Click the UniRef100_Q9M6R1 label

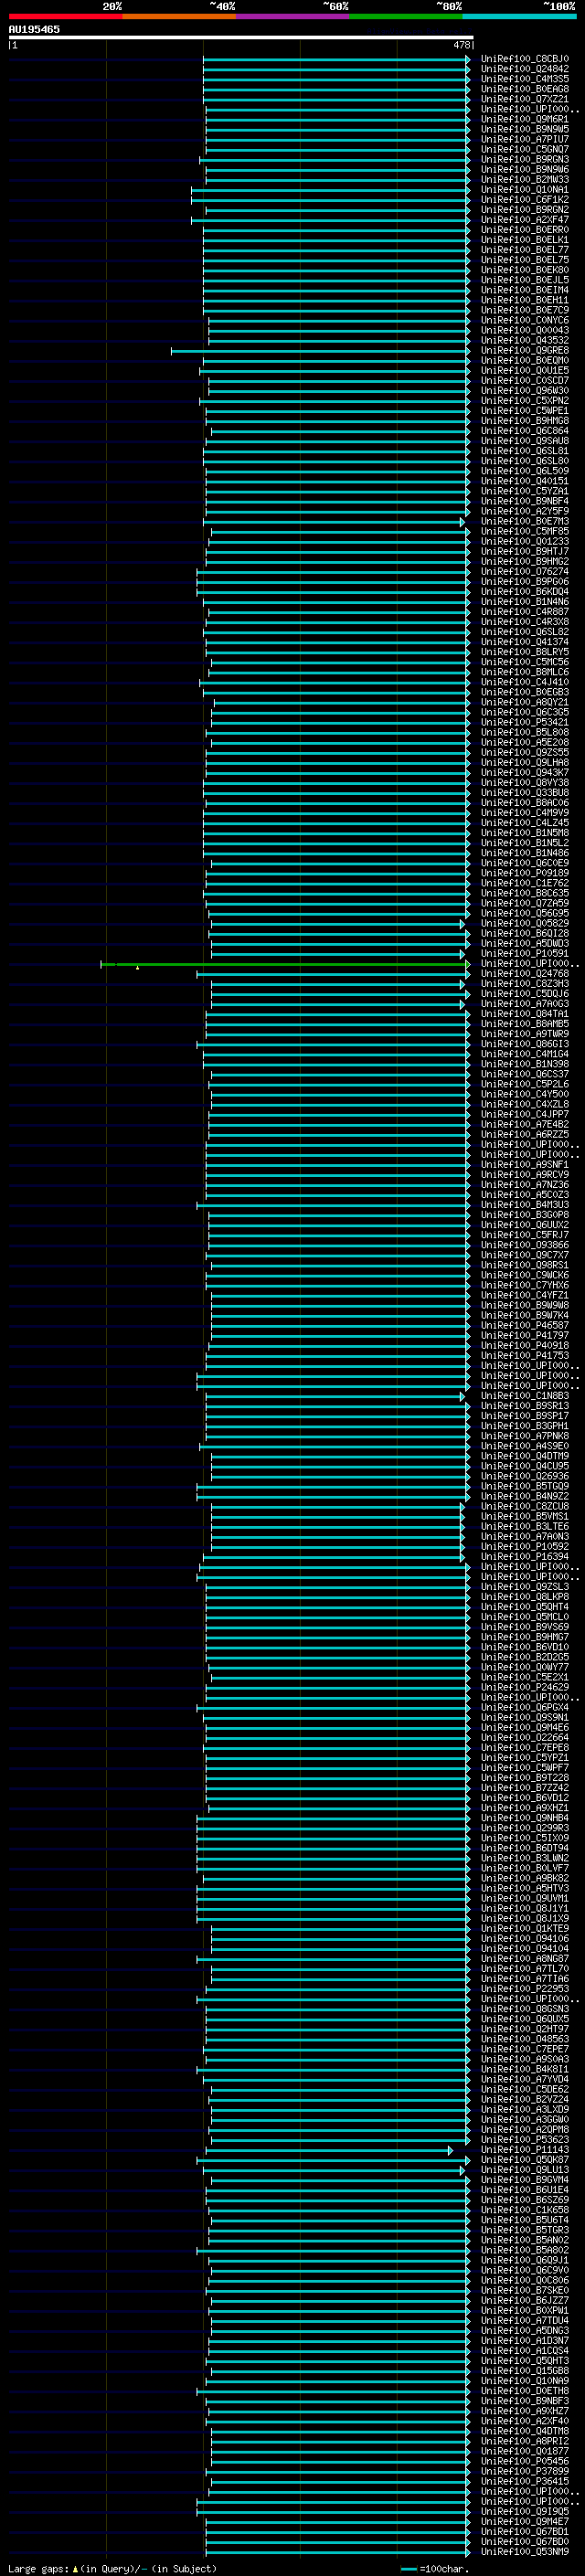[525, 119]
